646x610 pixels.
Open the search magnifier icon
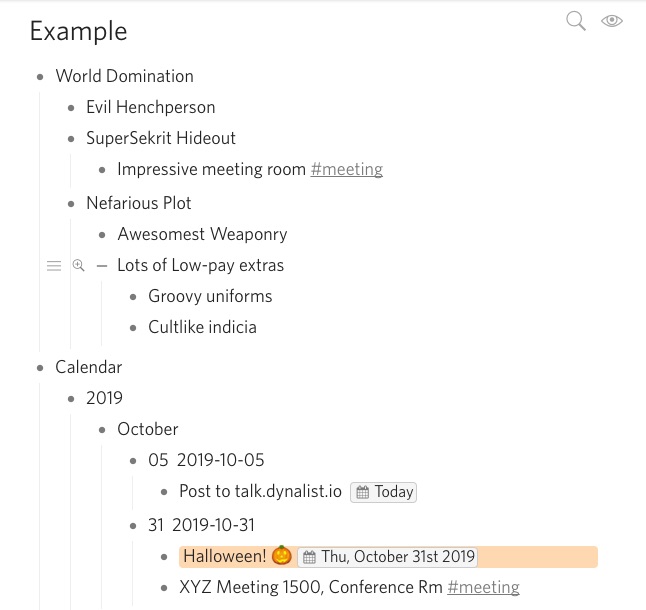[576, 21]
